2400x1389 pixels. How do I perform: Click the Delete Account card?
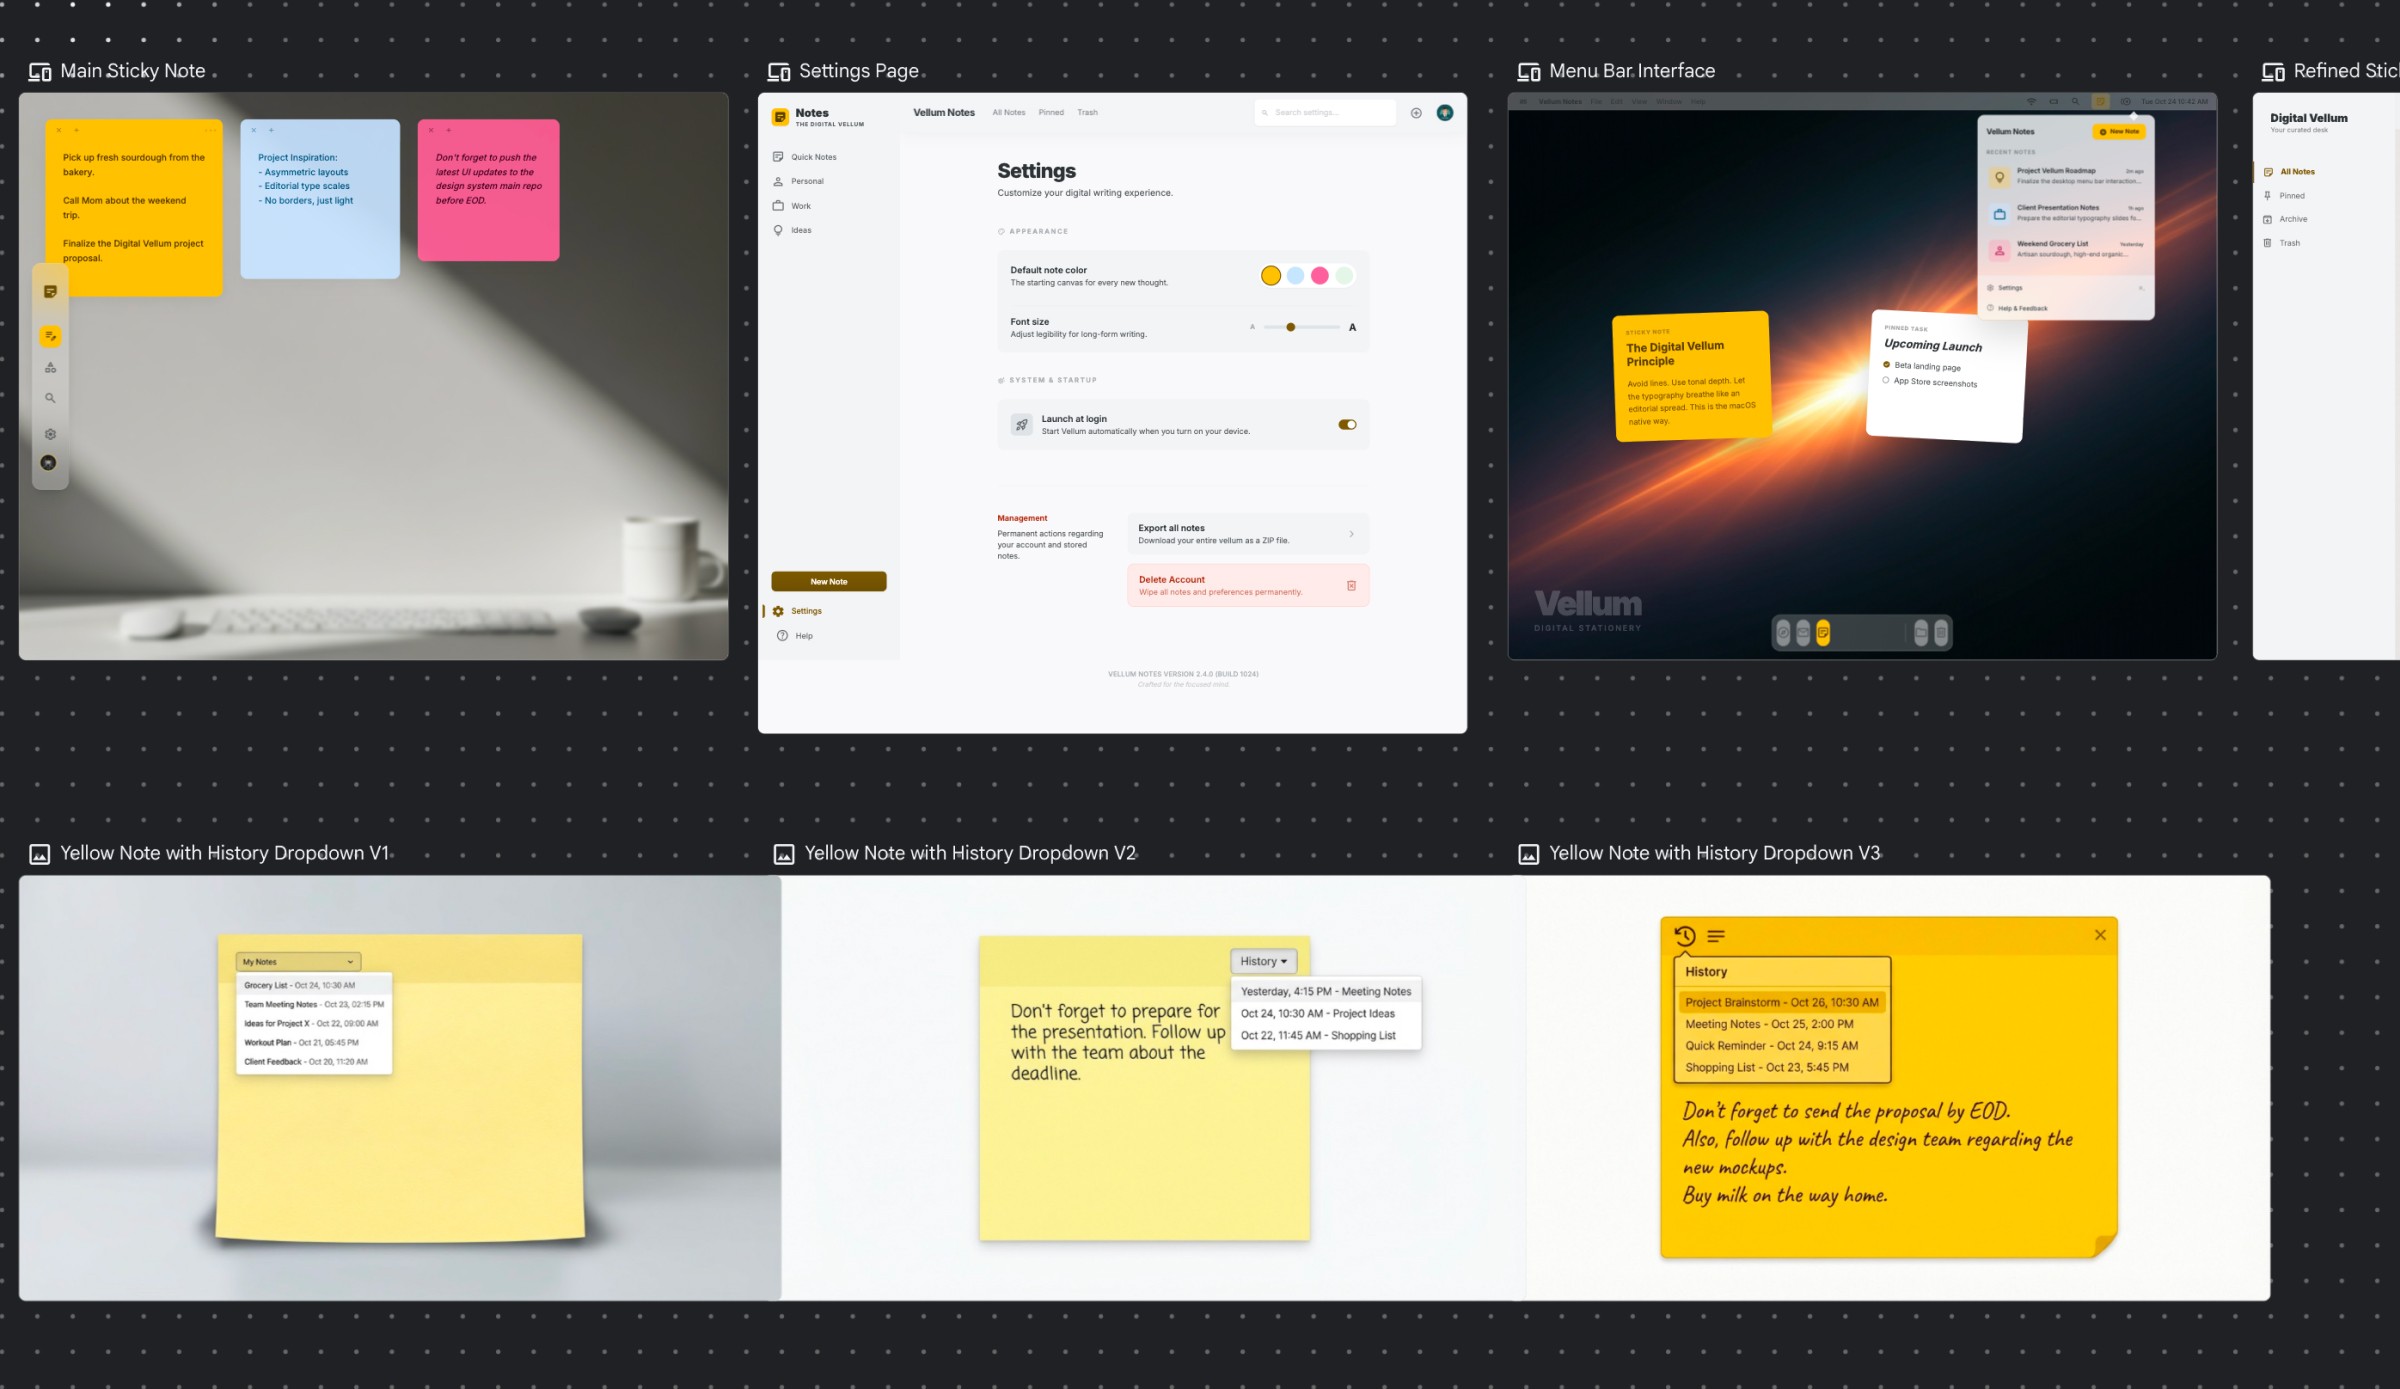(x=1248, y=586)
